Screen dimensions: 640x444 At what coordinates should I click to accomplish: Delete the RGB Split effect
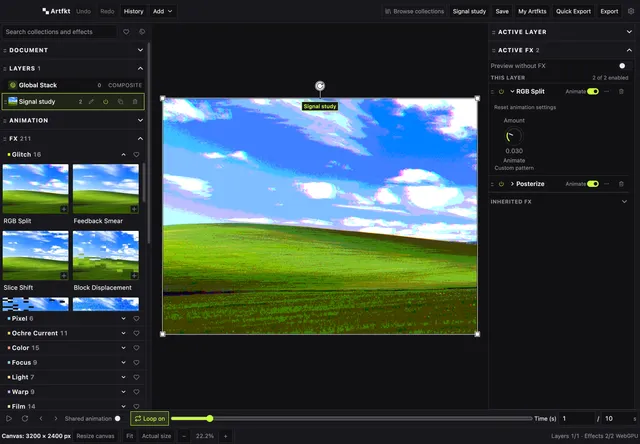621,91
